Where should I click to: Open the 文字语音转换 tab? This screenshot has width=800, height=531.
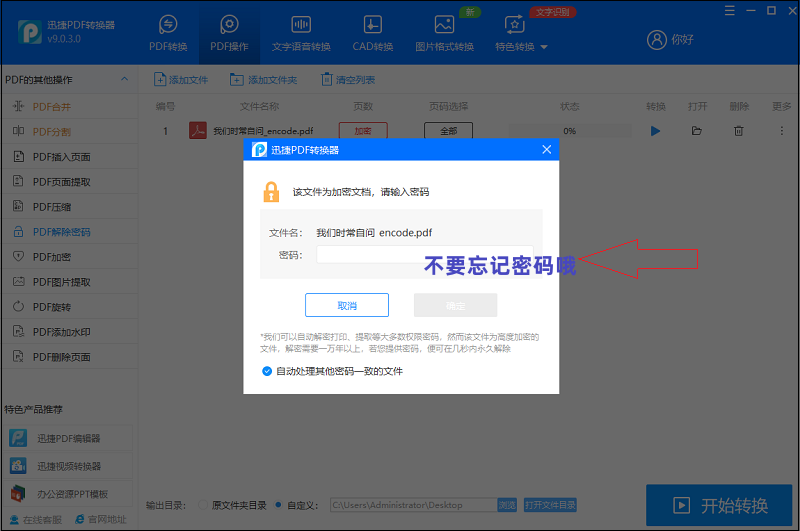[x=301, y=33]
